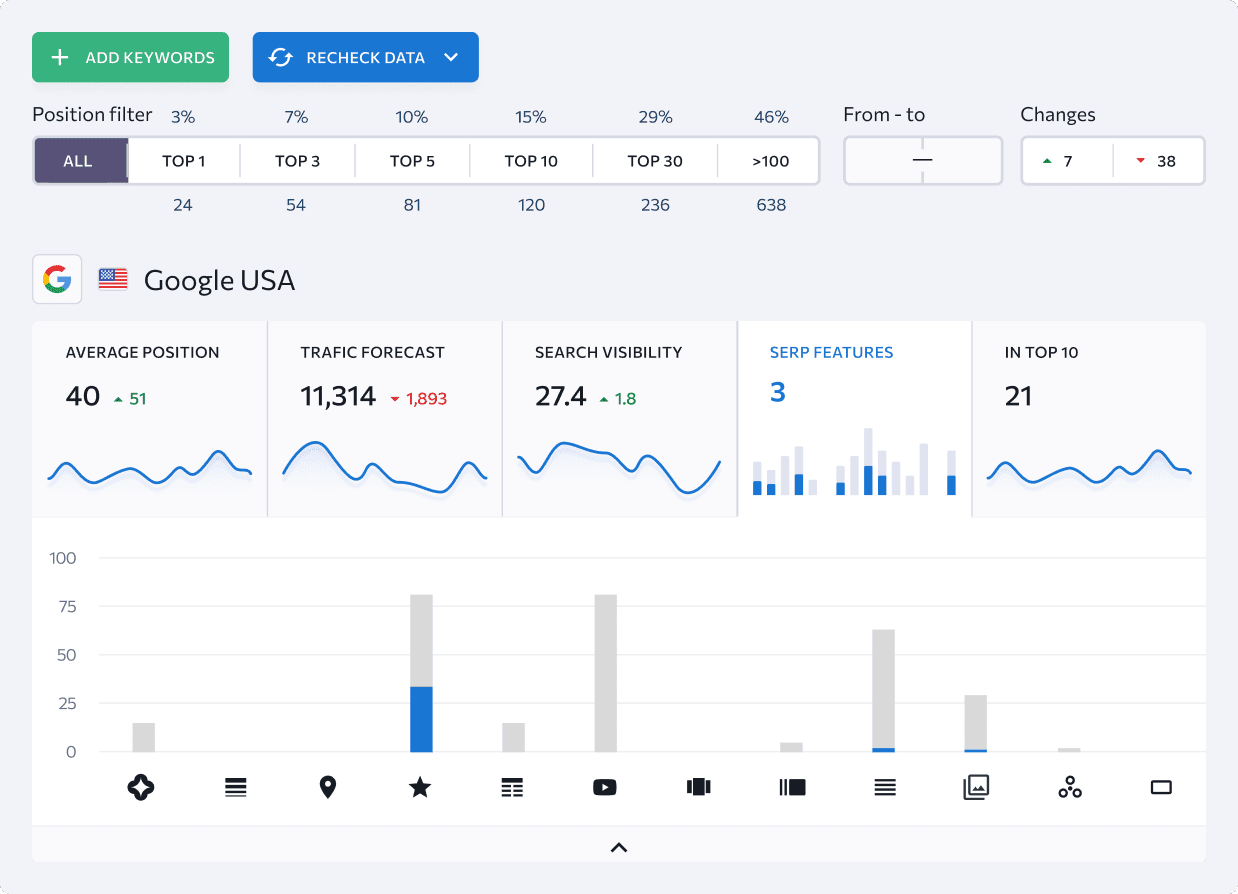Toggle the ALL position filter
This screenshot has height=894, width=1238.
[x=79, y=161]
